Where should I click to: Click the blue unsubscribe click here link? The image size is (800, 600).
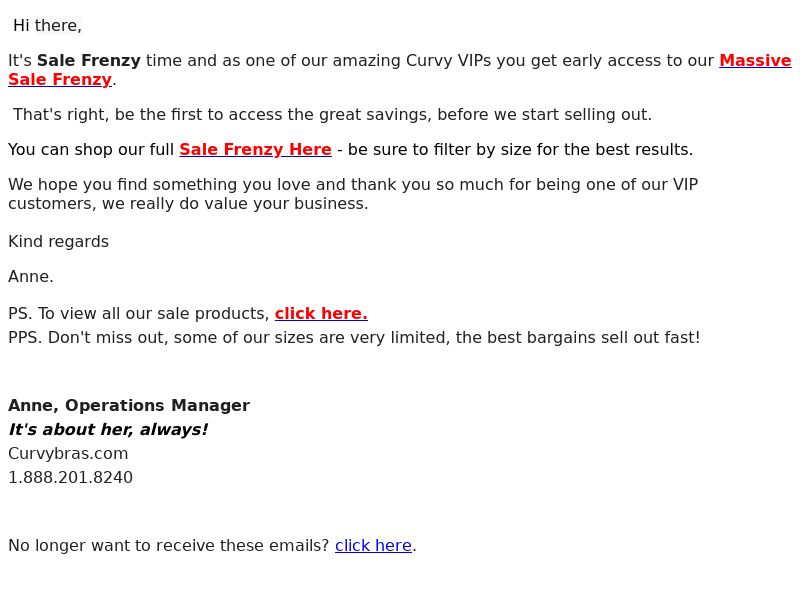(x=373, y=545)
